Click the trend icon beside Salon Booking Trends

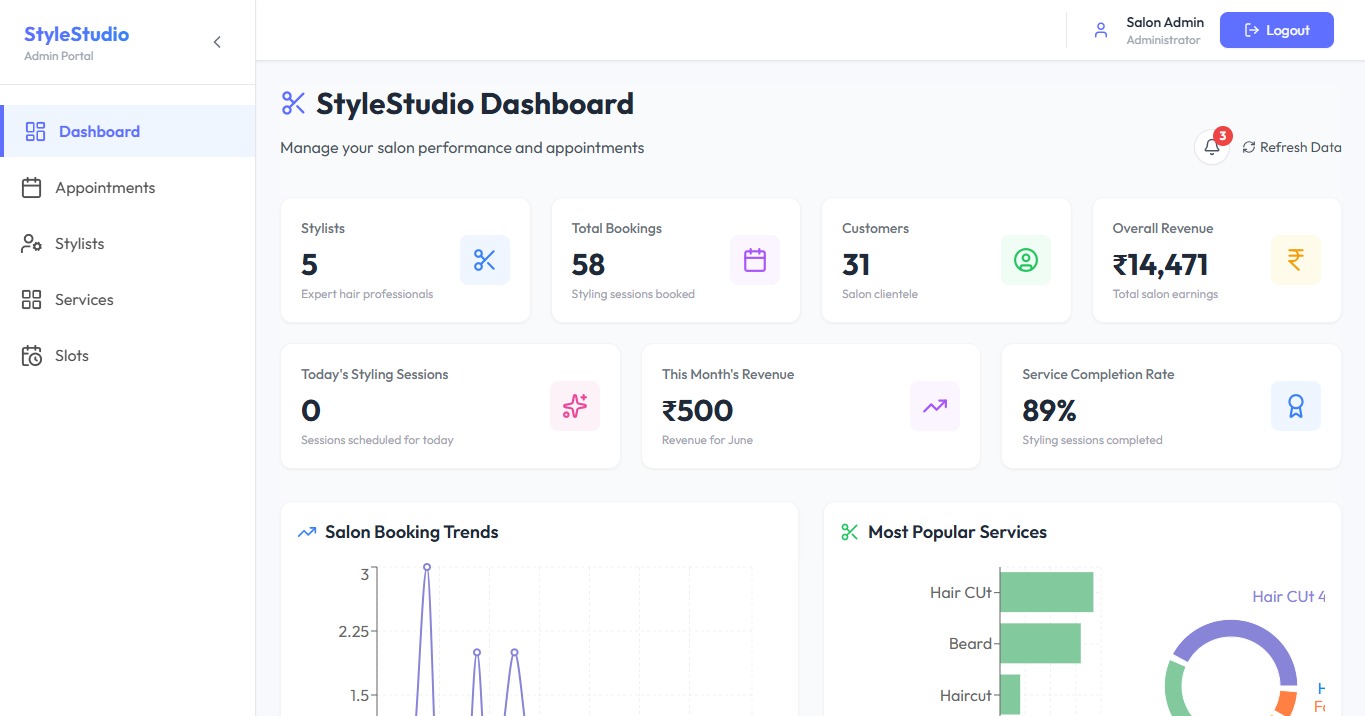coord(307,532)
